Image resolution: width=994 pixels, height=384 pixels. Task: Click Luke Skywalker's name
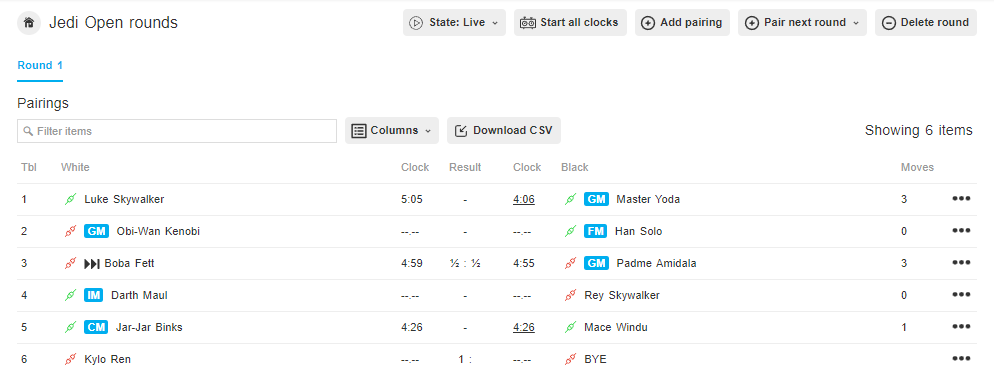click(x=124, y=200)
